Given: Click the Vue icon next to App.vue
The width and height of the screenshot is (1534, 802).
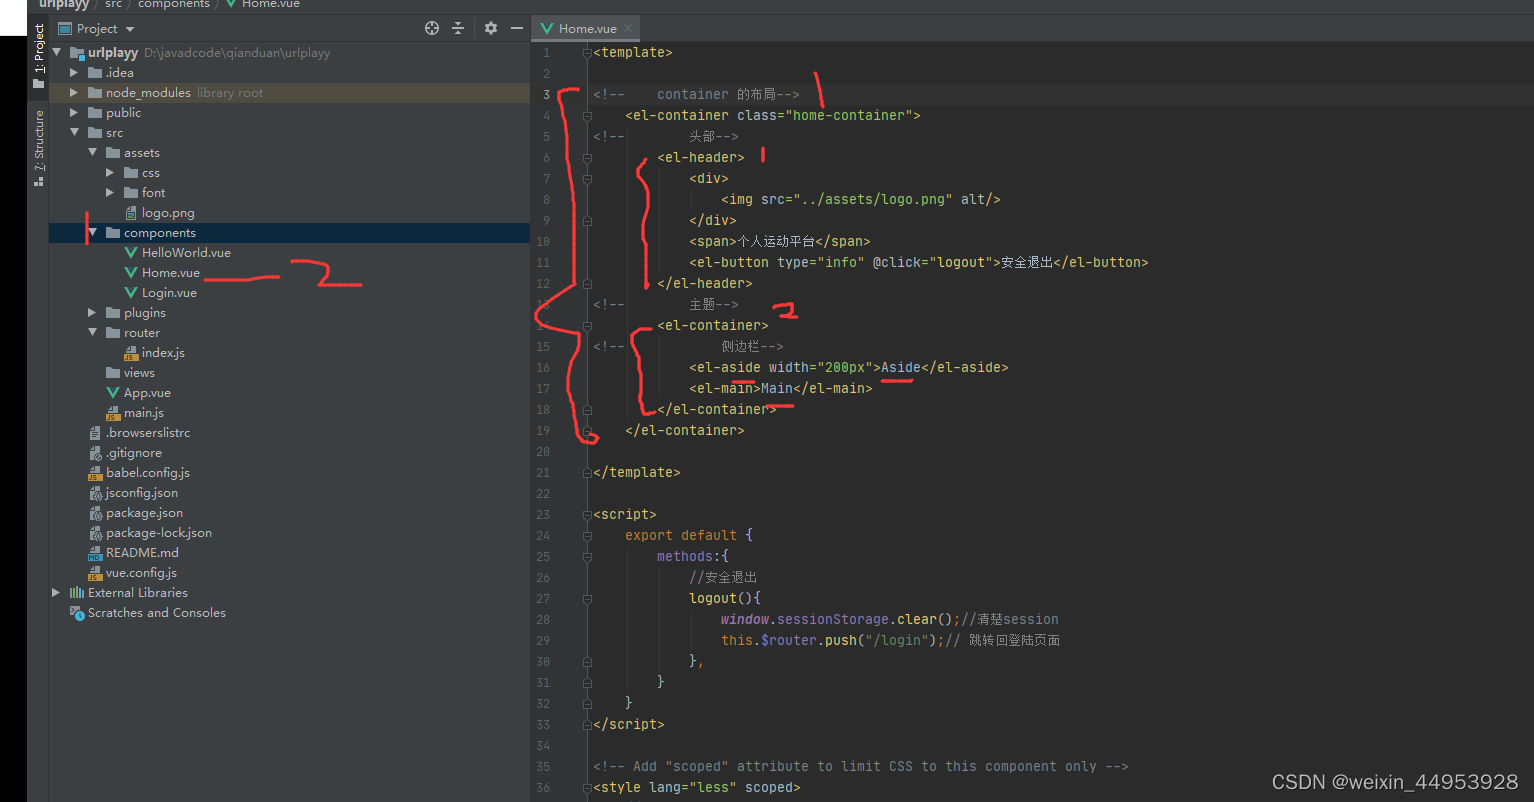Looking at the screenshot, I should coord(113,393).
